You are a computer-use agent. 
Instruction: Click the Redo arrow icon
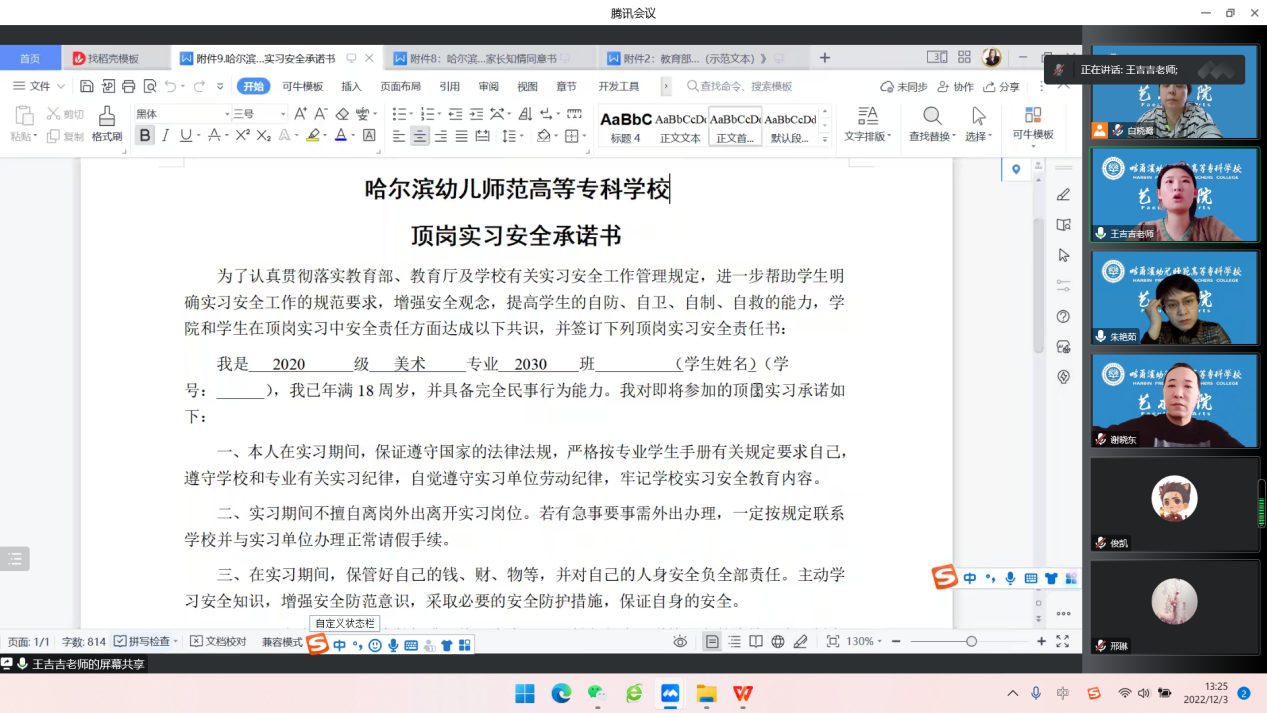pos(199,86)
